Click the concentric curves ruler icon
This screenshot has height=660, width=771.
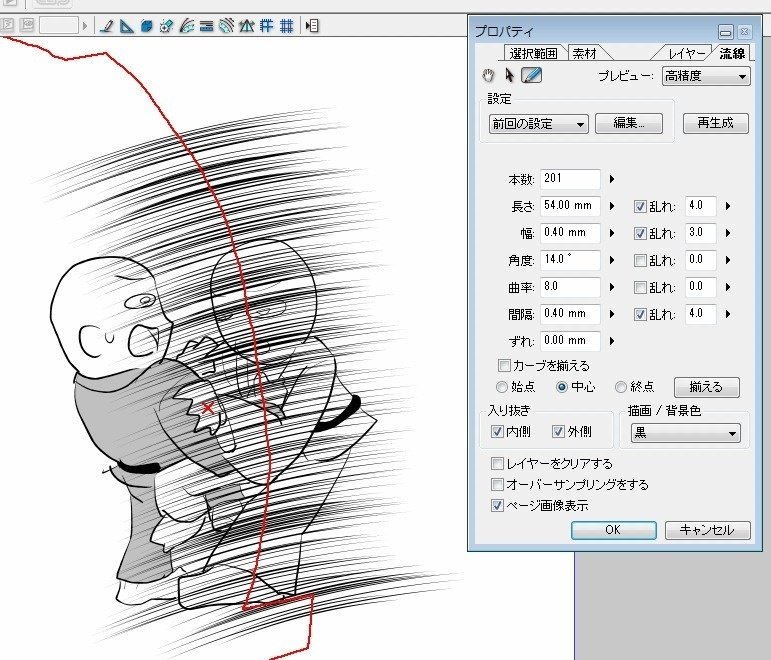[x=226, y=26]
